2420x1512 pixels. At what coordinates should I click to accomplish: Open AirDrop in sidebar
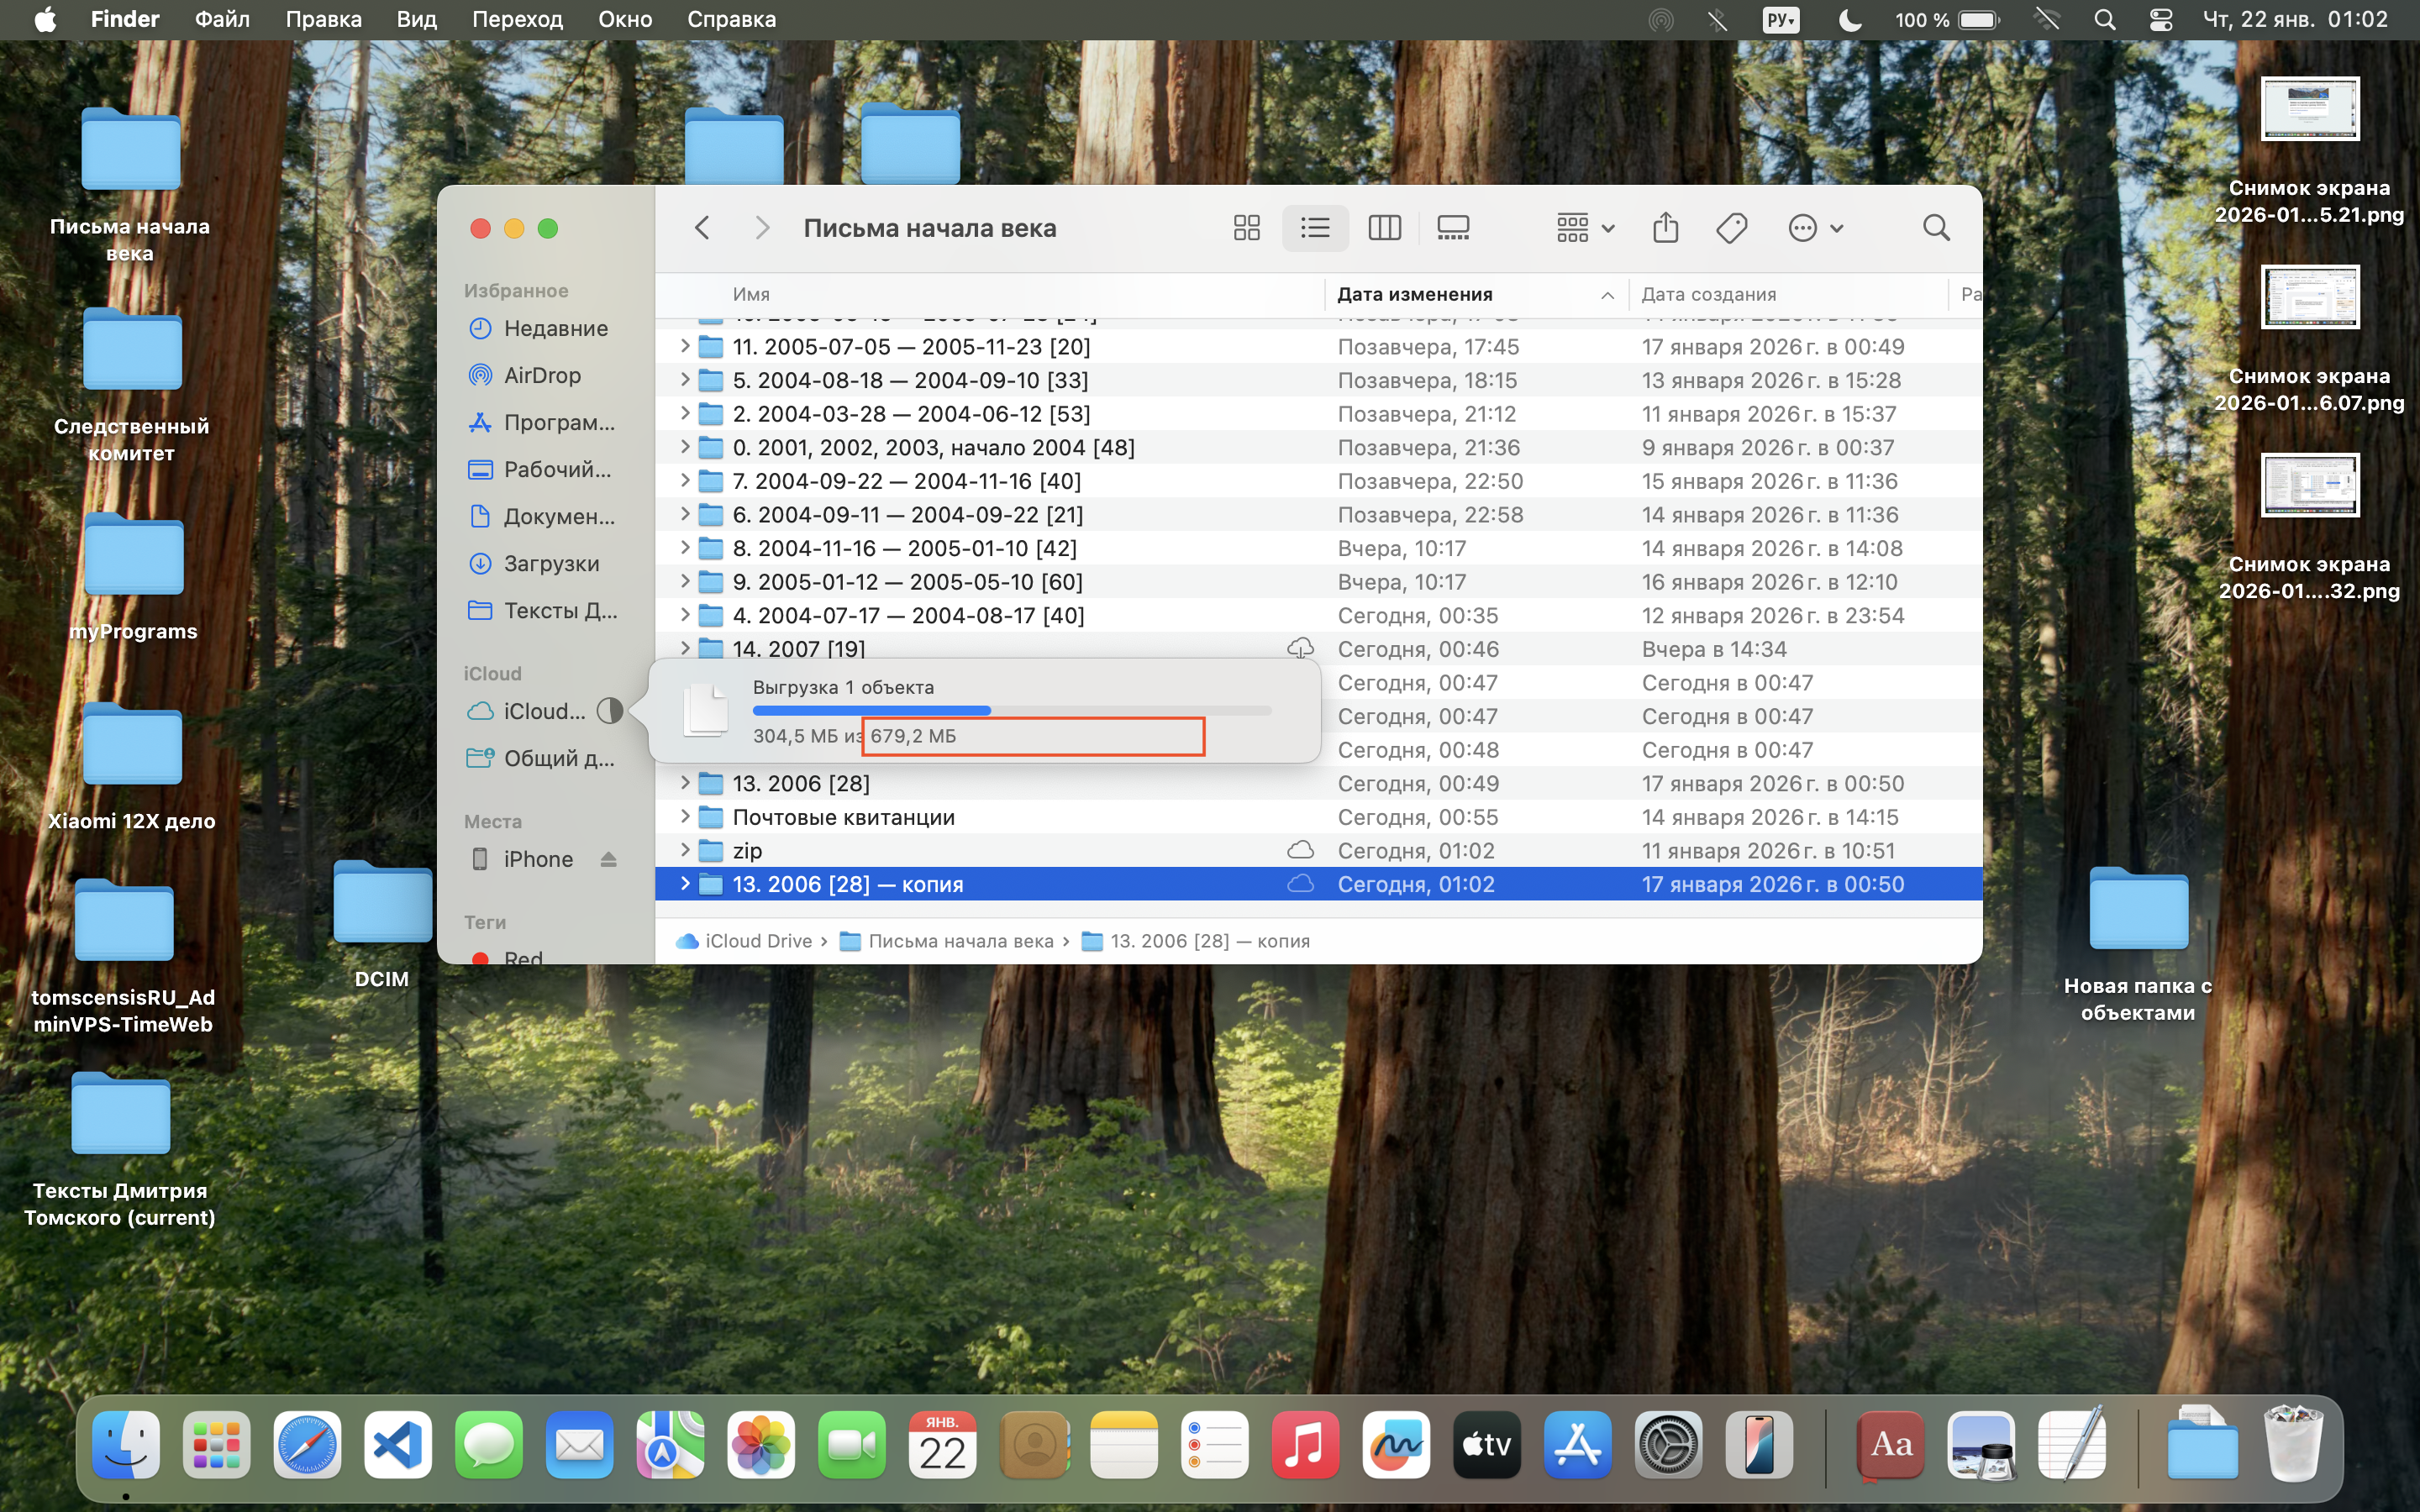(x=541, y=375)
